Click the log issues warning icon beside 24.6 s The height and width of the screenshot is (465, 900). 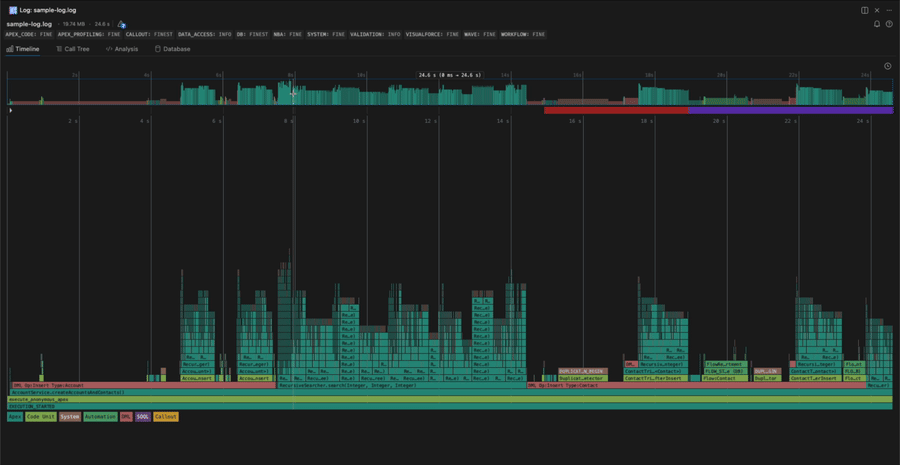tap(122, 25)
